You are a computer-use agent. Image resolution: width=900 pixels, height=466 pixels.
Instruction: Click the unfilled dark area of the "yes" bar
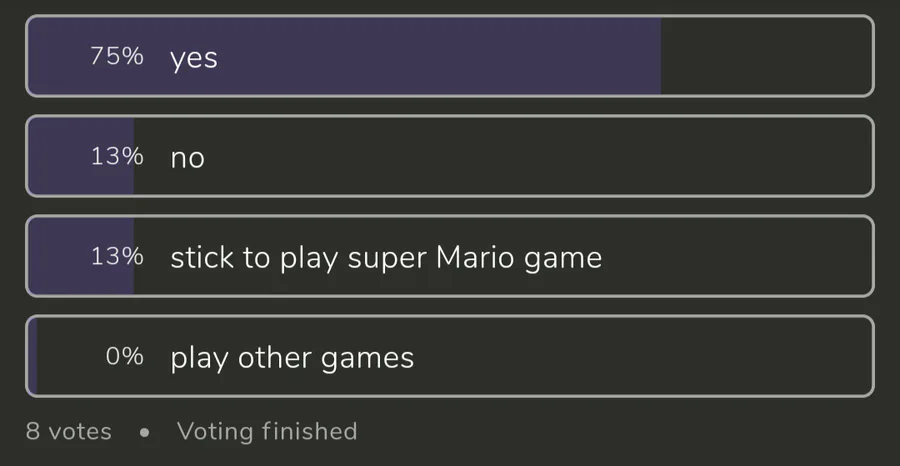pos(765,57)
